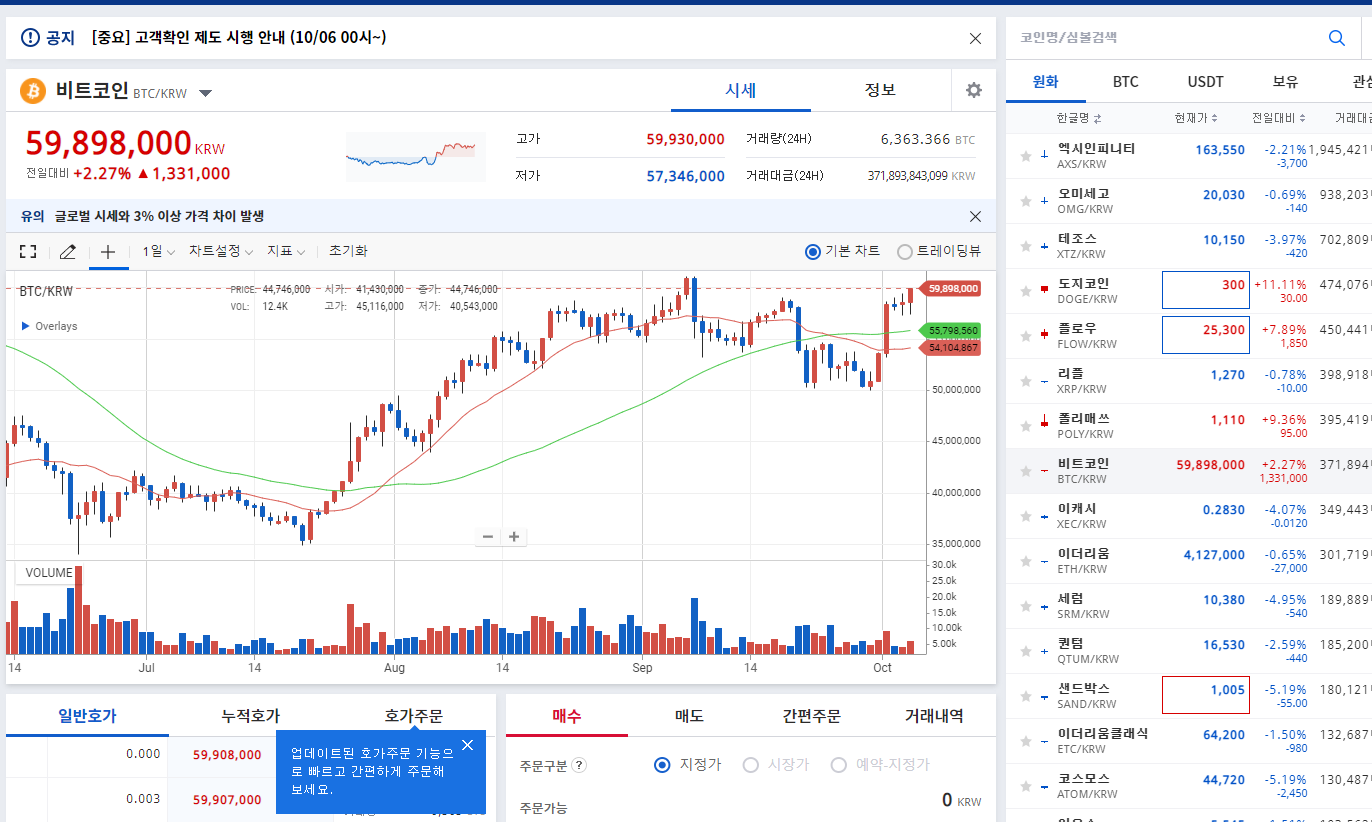Open the 지표 indicators dropdown
This screenshot has height=822, width=1372.
(x=286, y=251)
